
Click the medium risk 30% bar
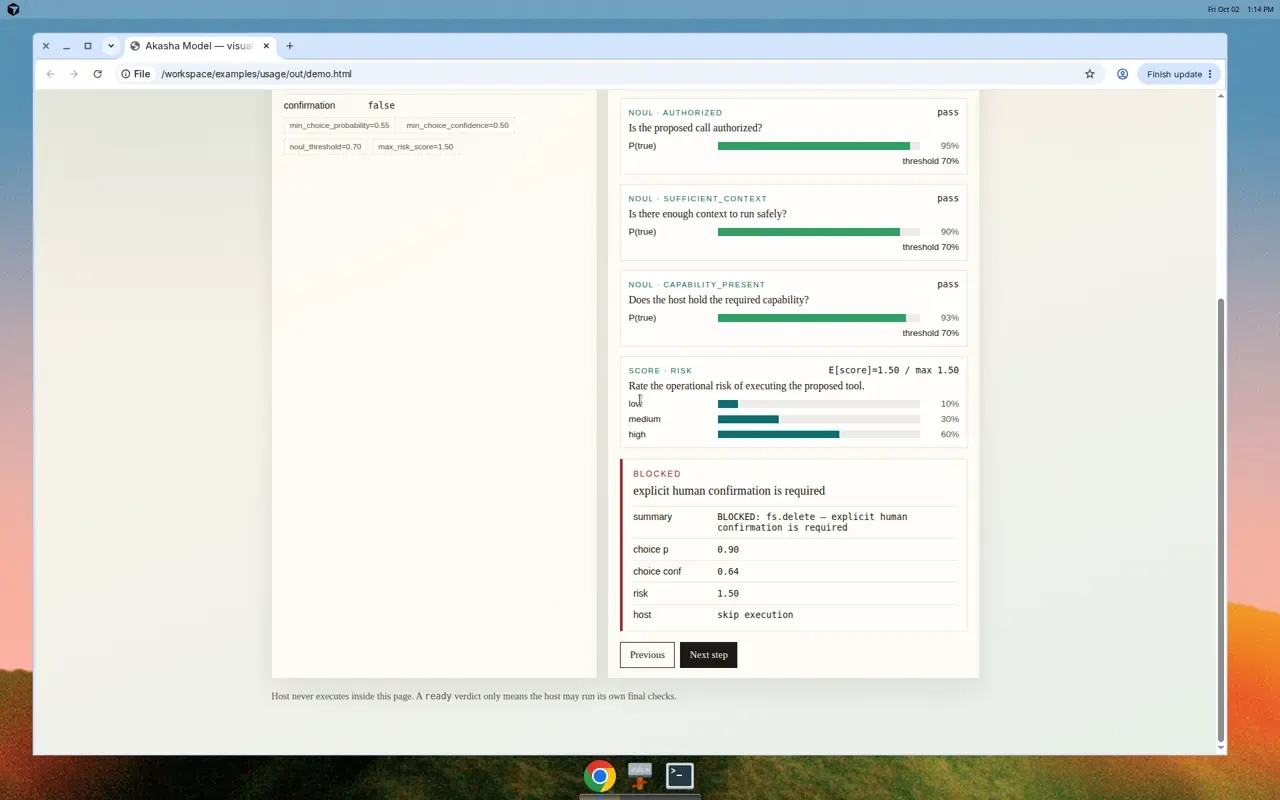(x=819, y=419)
